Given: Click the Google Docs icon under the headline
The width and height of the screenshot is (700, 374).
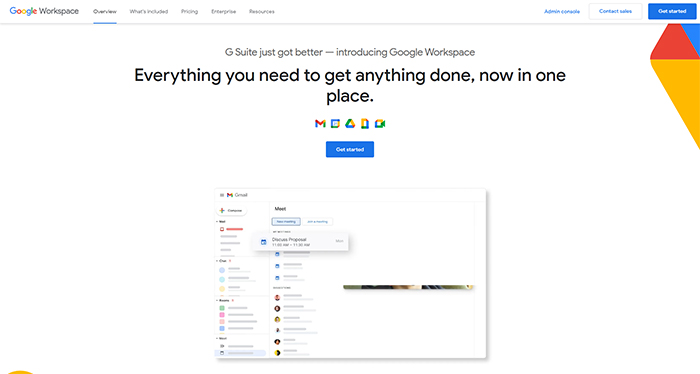Looking at the screenshot, I should [365, 124].
